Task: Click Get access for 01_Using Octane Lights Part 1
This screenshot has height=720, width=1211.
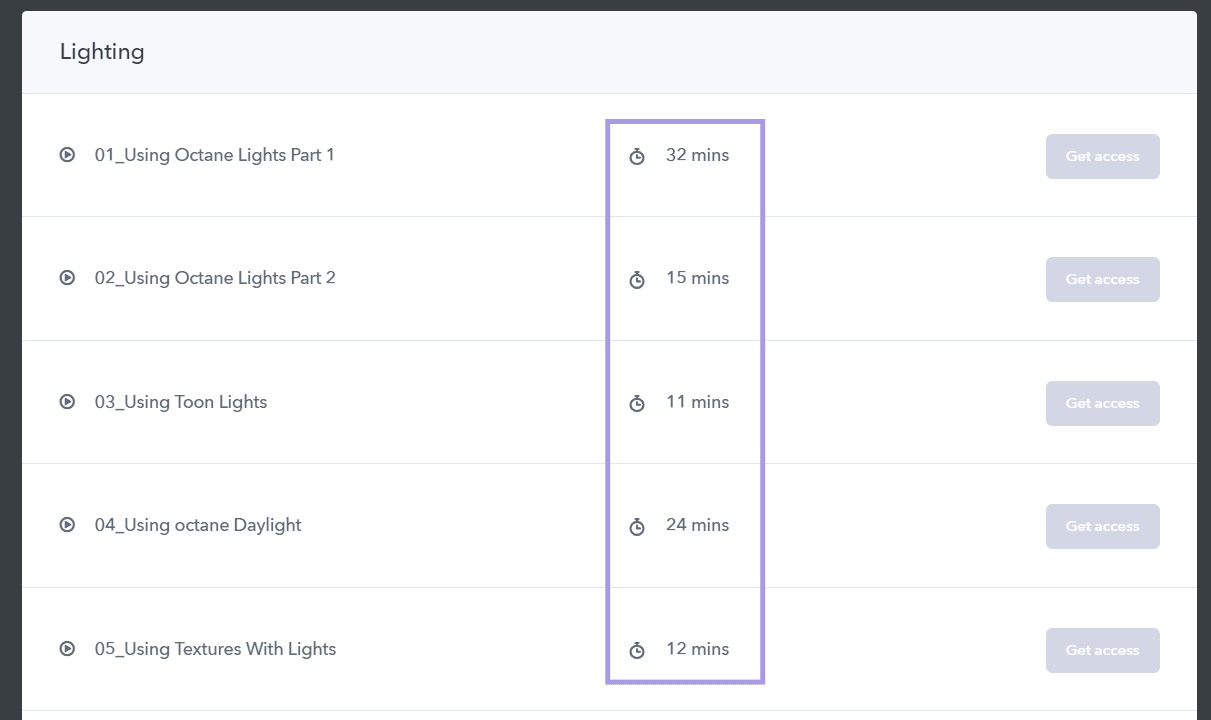Action: 1102,156
